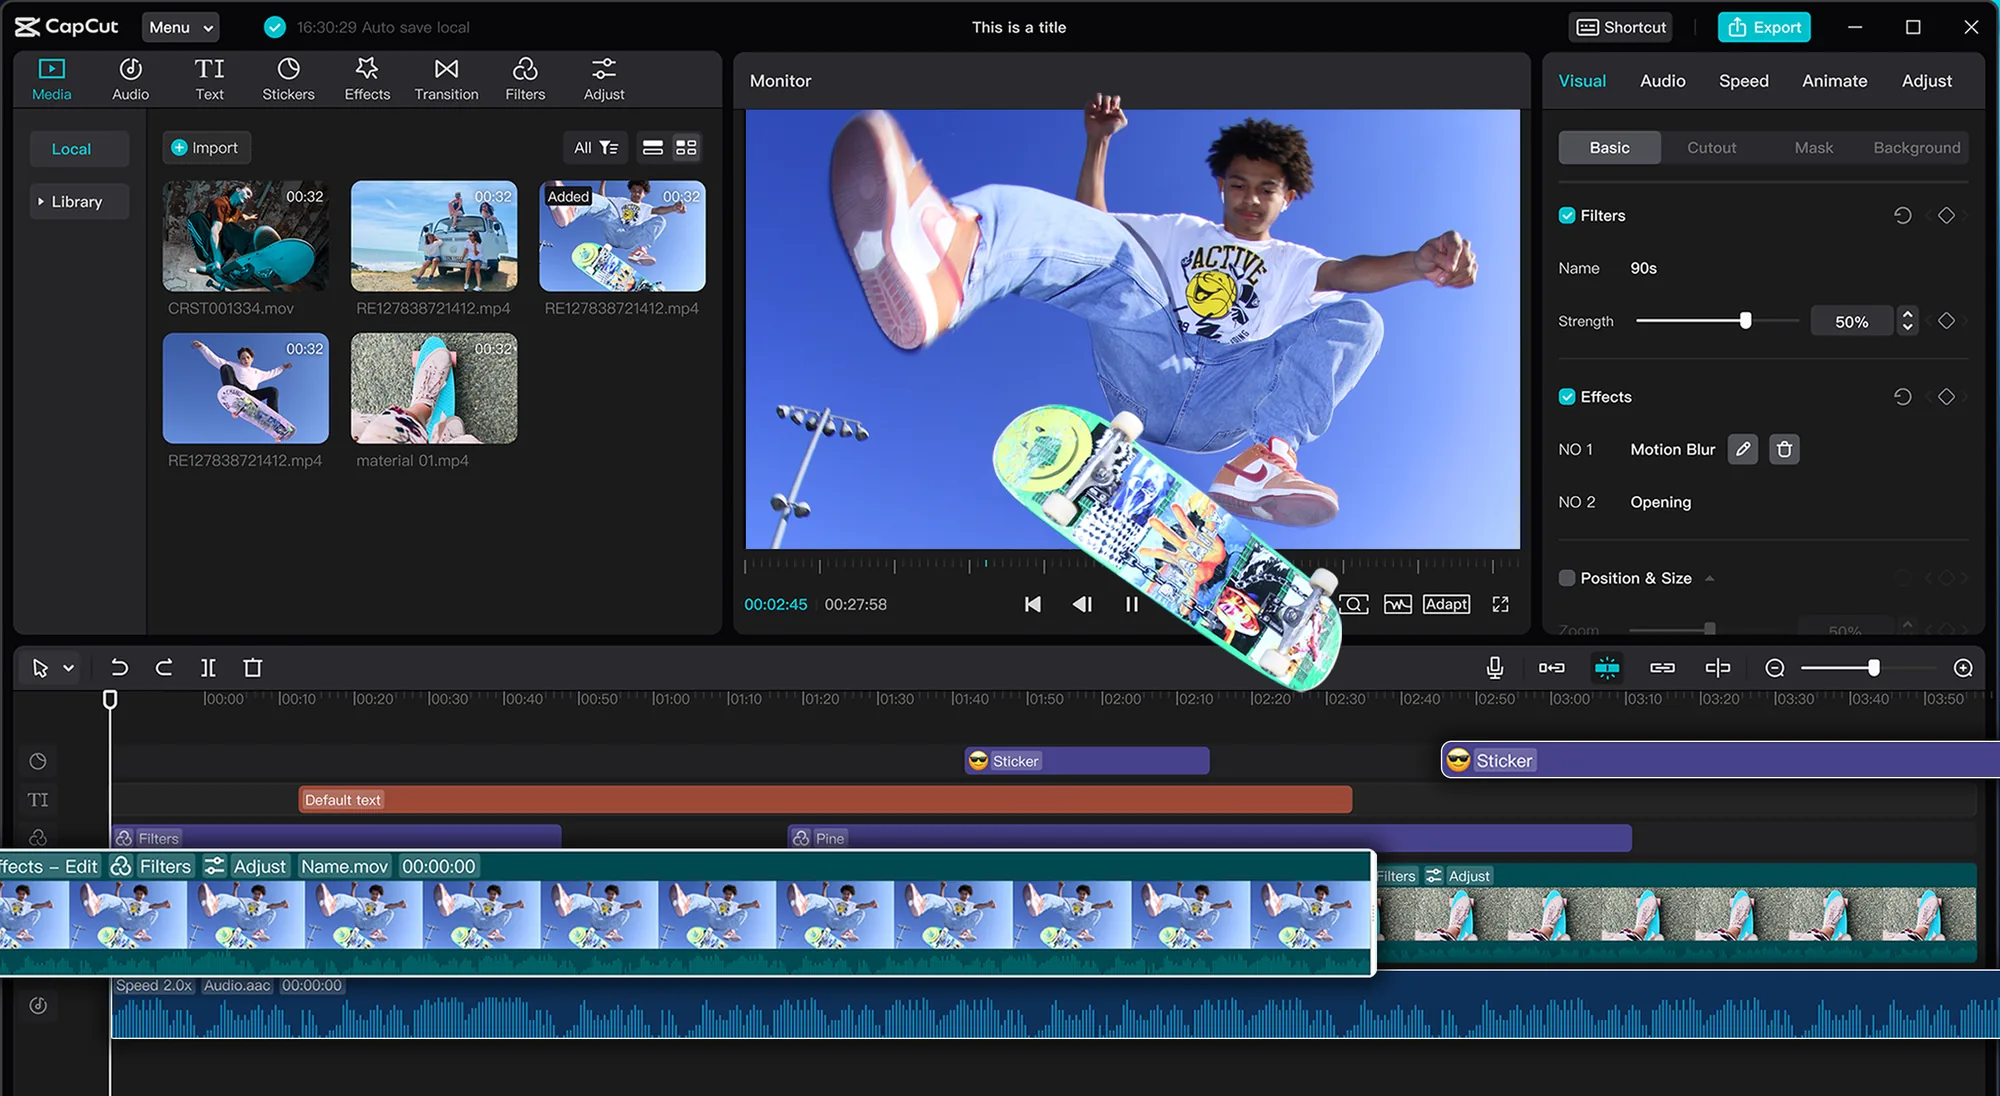
Task: Toggle auto snapping icon
Action: click(1607, 667)
